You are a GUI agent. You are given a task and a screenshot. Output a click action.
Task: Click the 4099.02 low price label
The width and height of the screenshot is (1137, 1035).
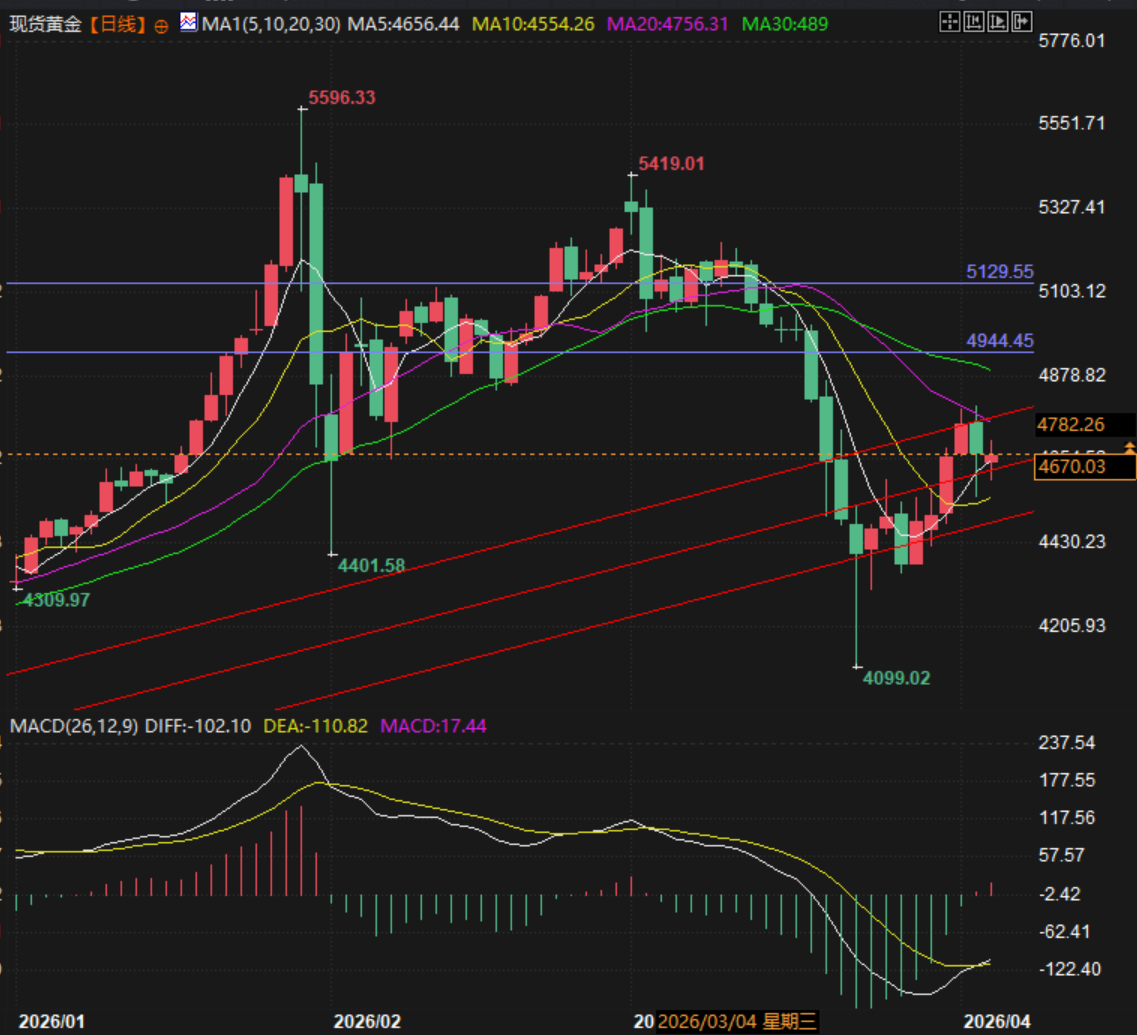coord(896,677)
